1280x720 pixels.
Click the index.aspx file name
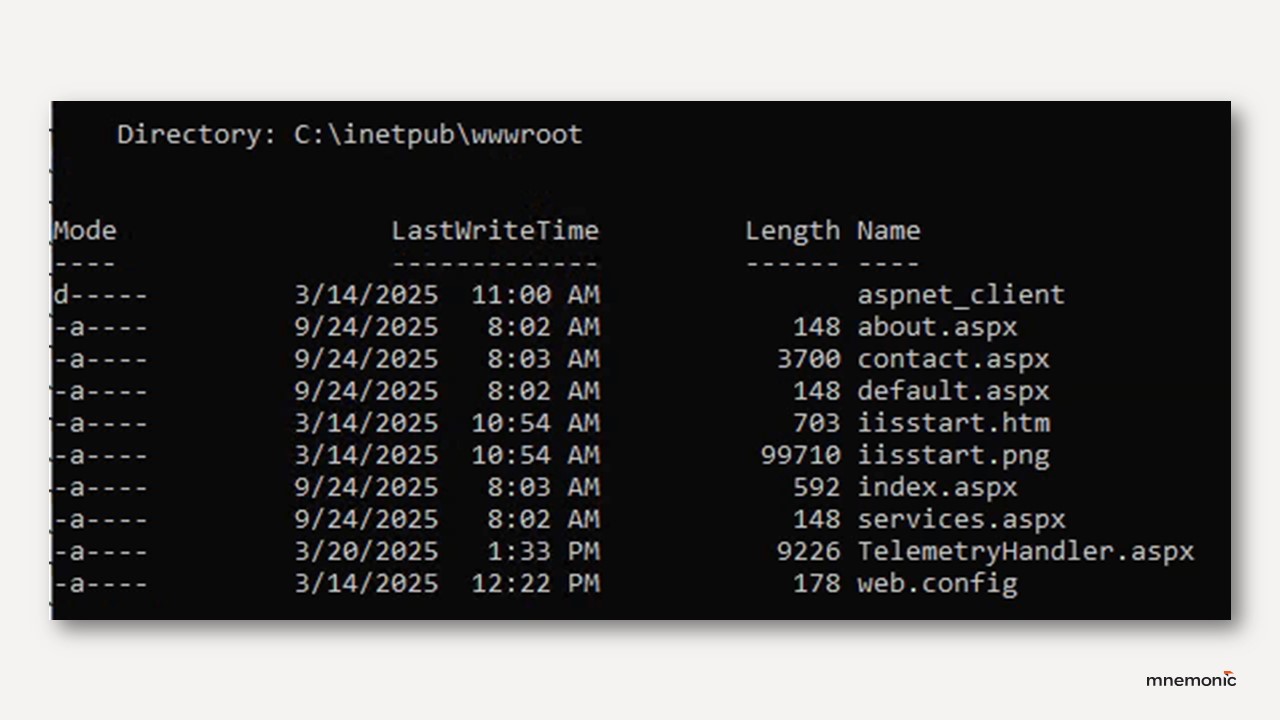point(936,487)
